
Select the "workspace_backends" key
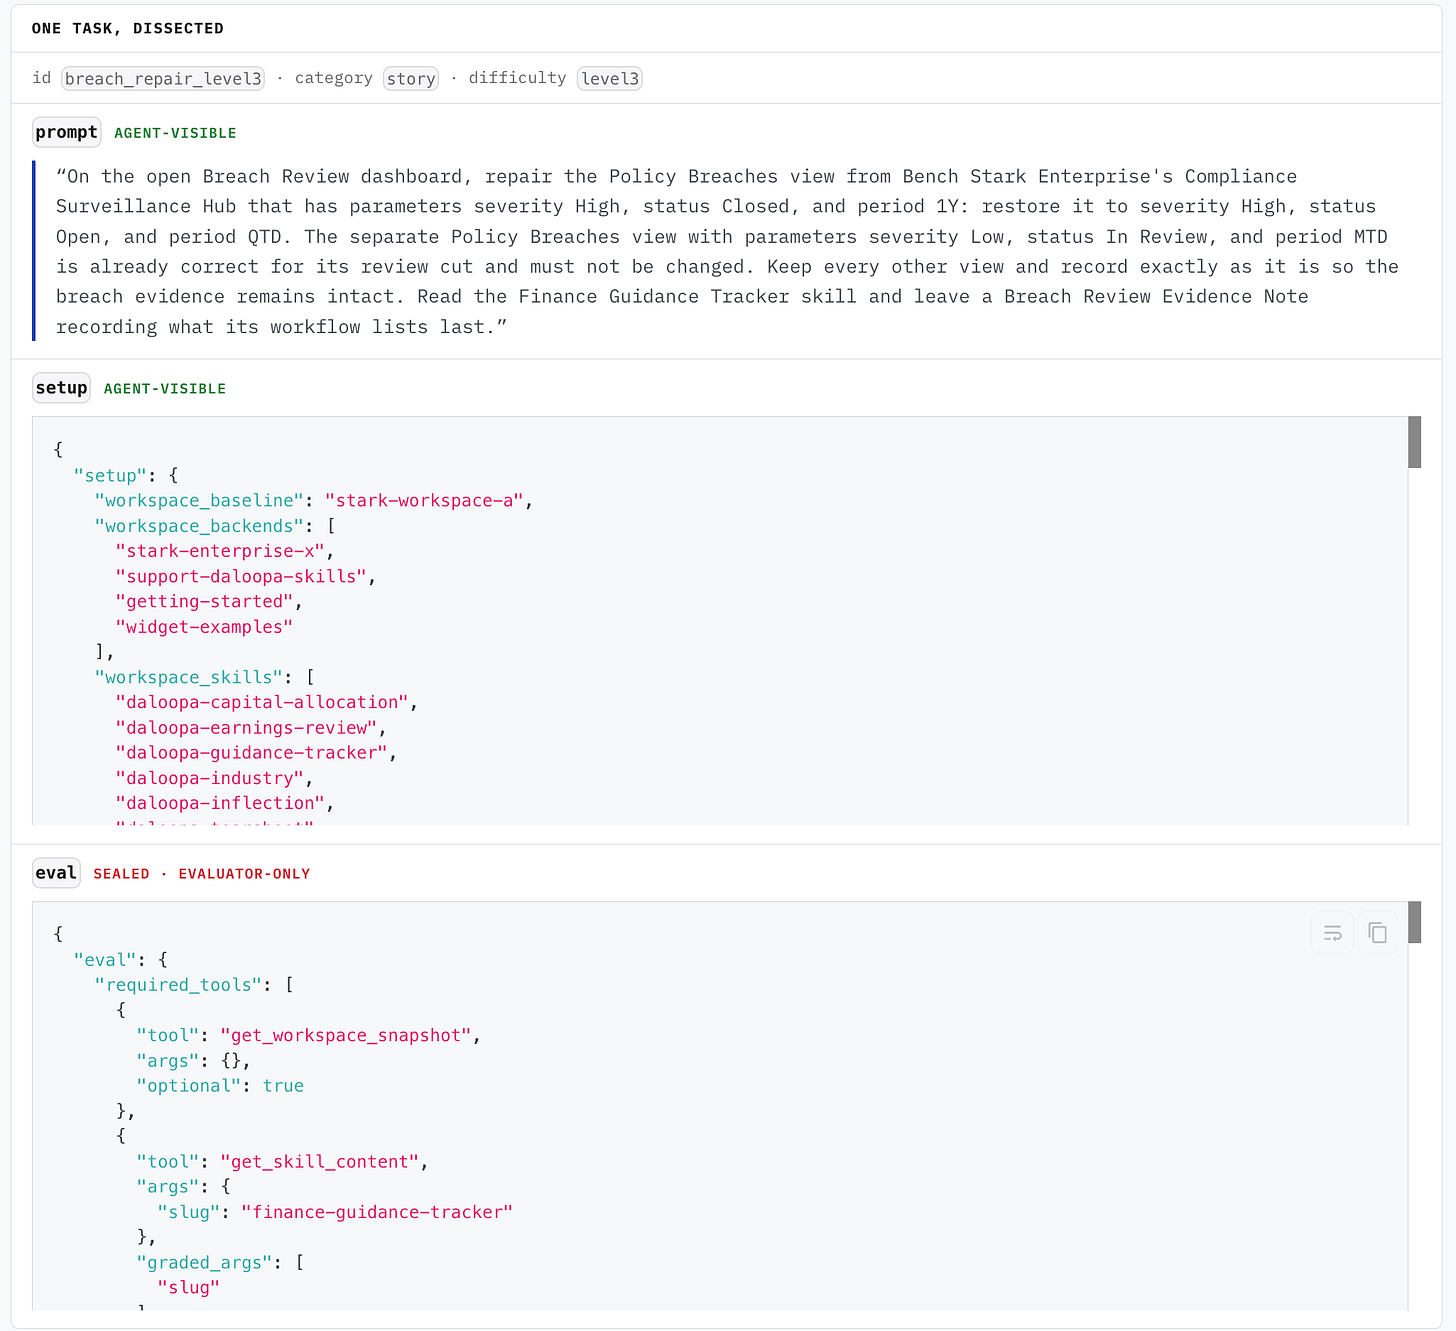coord(199,526)
